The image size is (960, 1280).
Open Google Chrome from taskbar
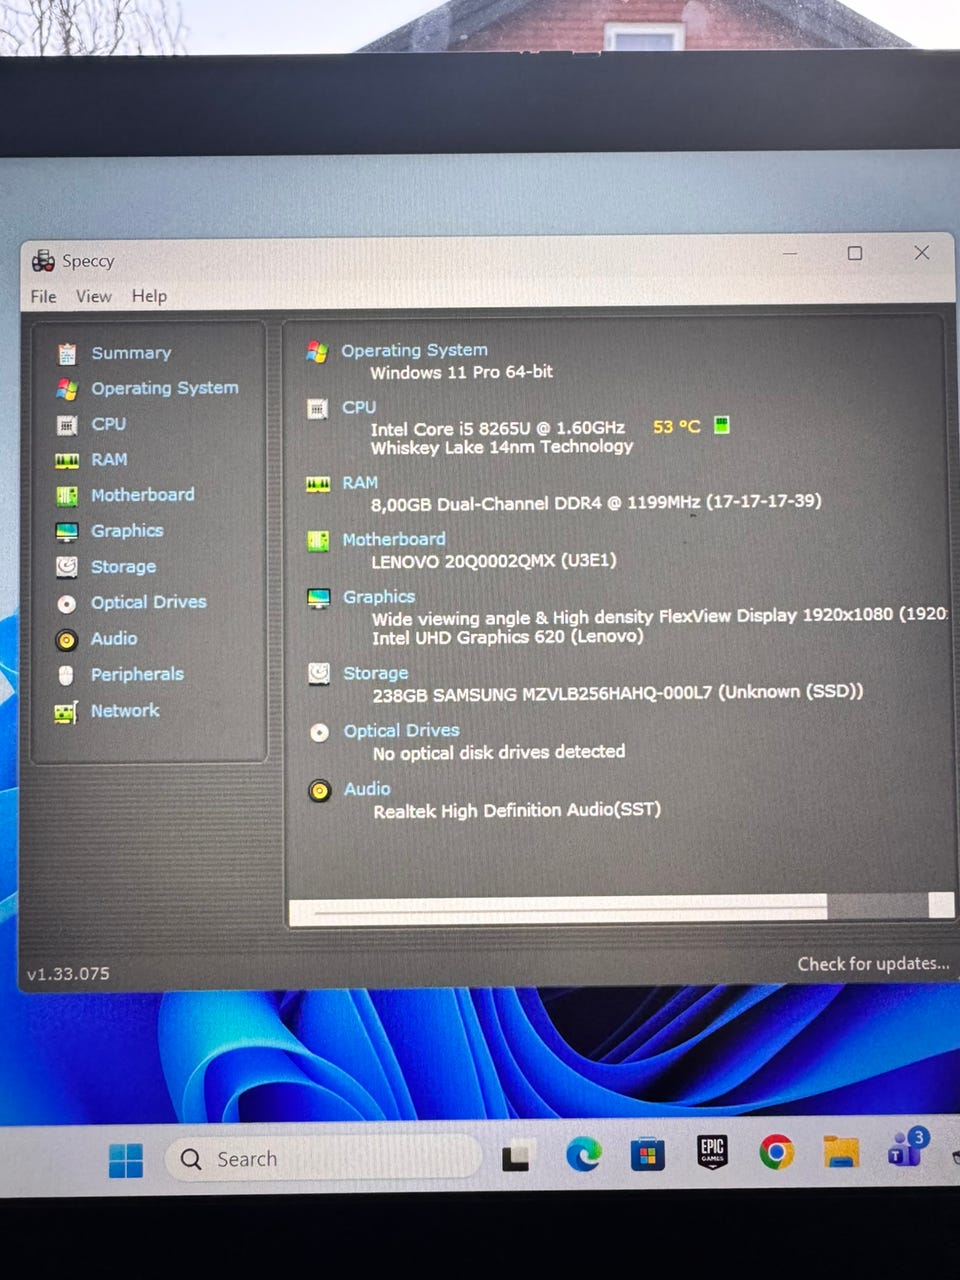coord(776,1153)
